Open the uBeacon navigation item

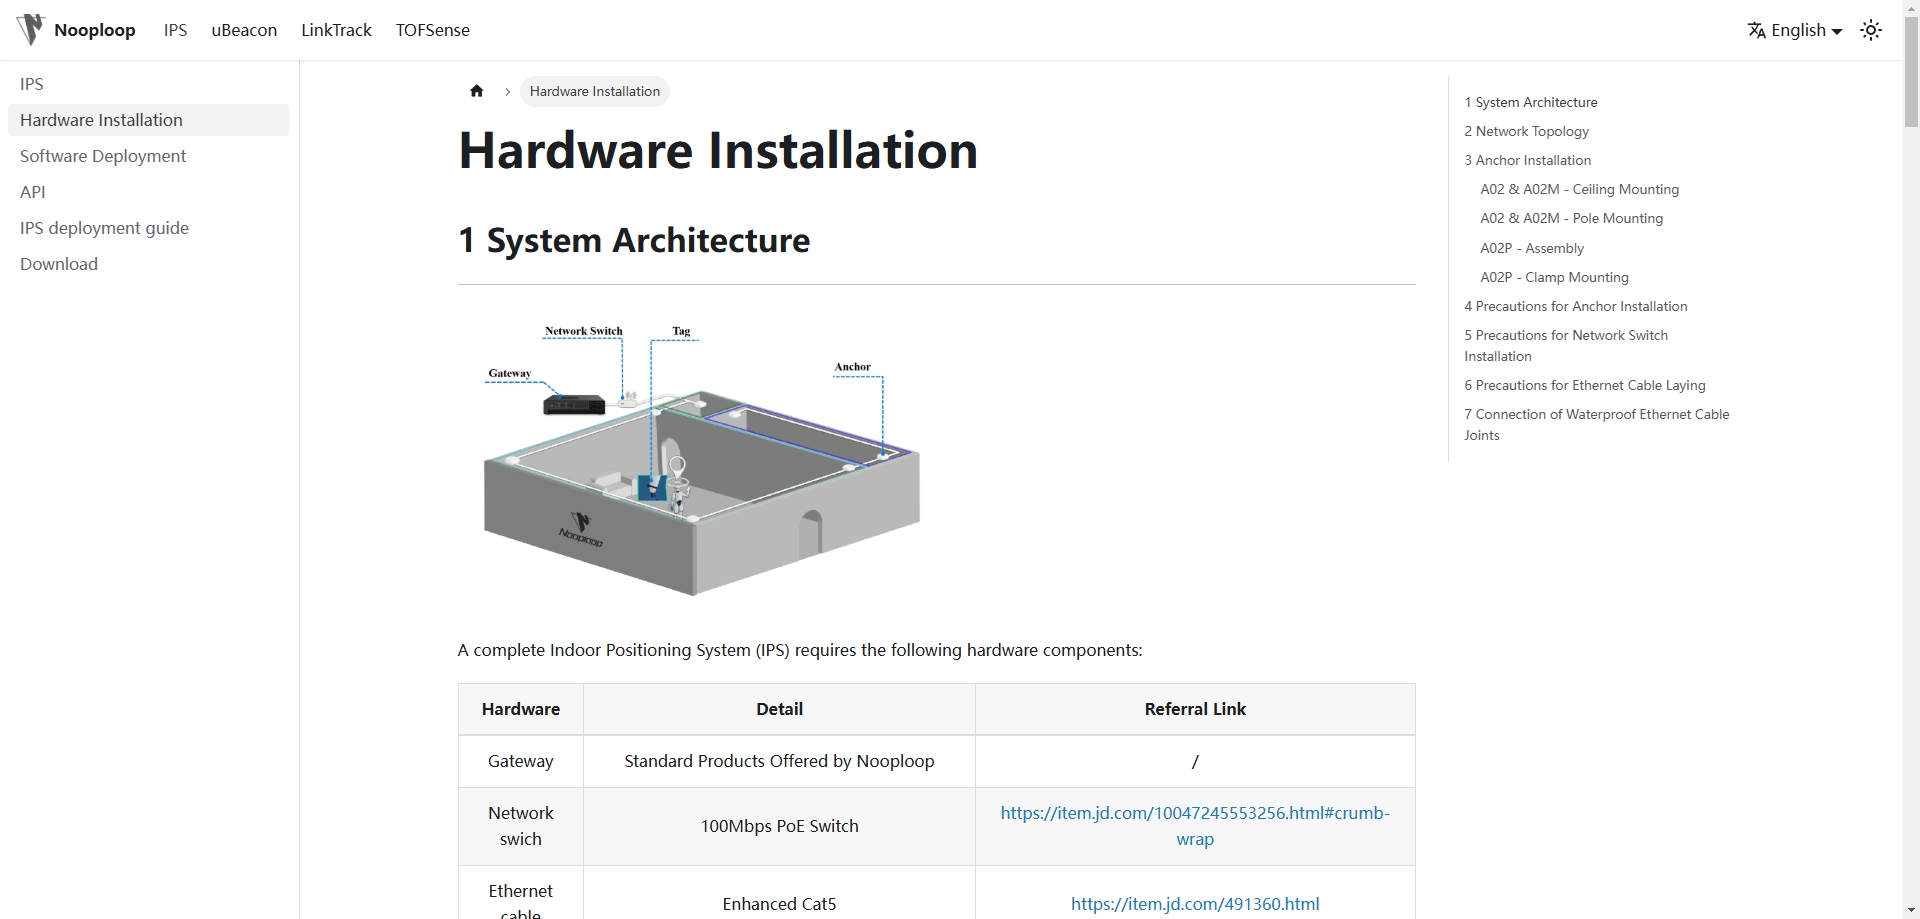[244, 30]
